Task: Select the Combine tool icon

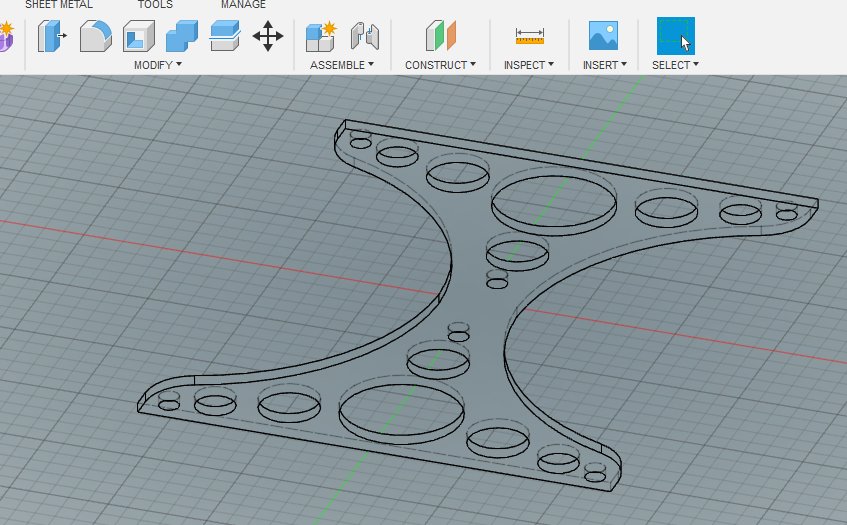Action: (x=182, y=36)
